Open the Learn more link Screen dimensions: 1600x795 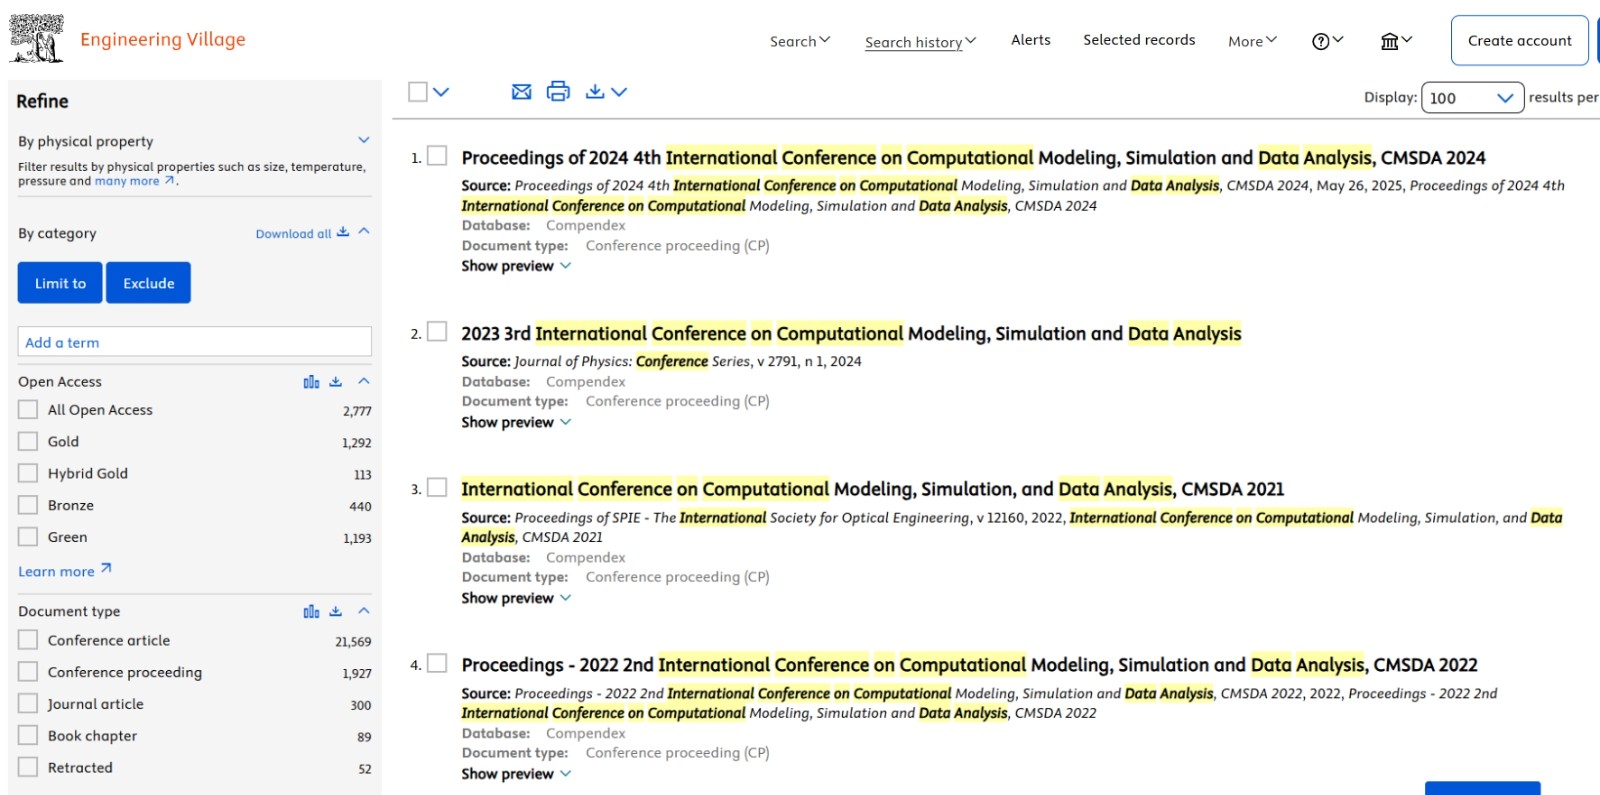(x=65, y=571)
